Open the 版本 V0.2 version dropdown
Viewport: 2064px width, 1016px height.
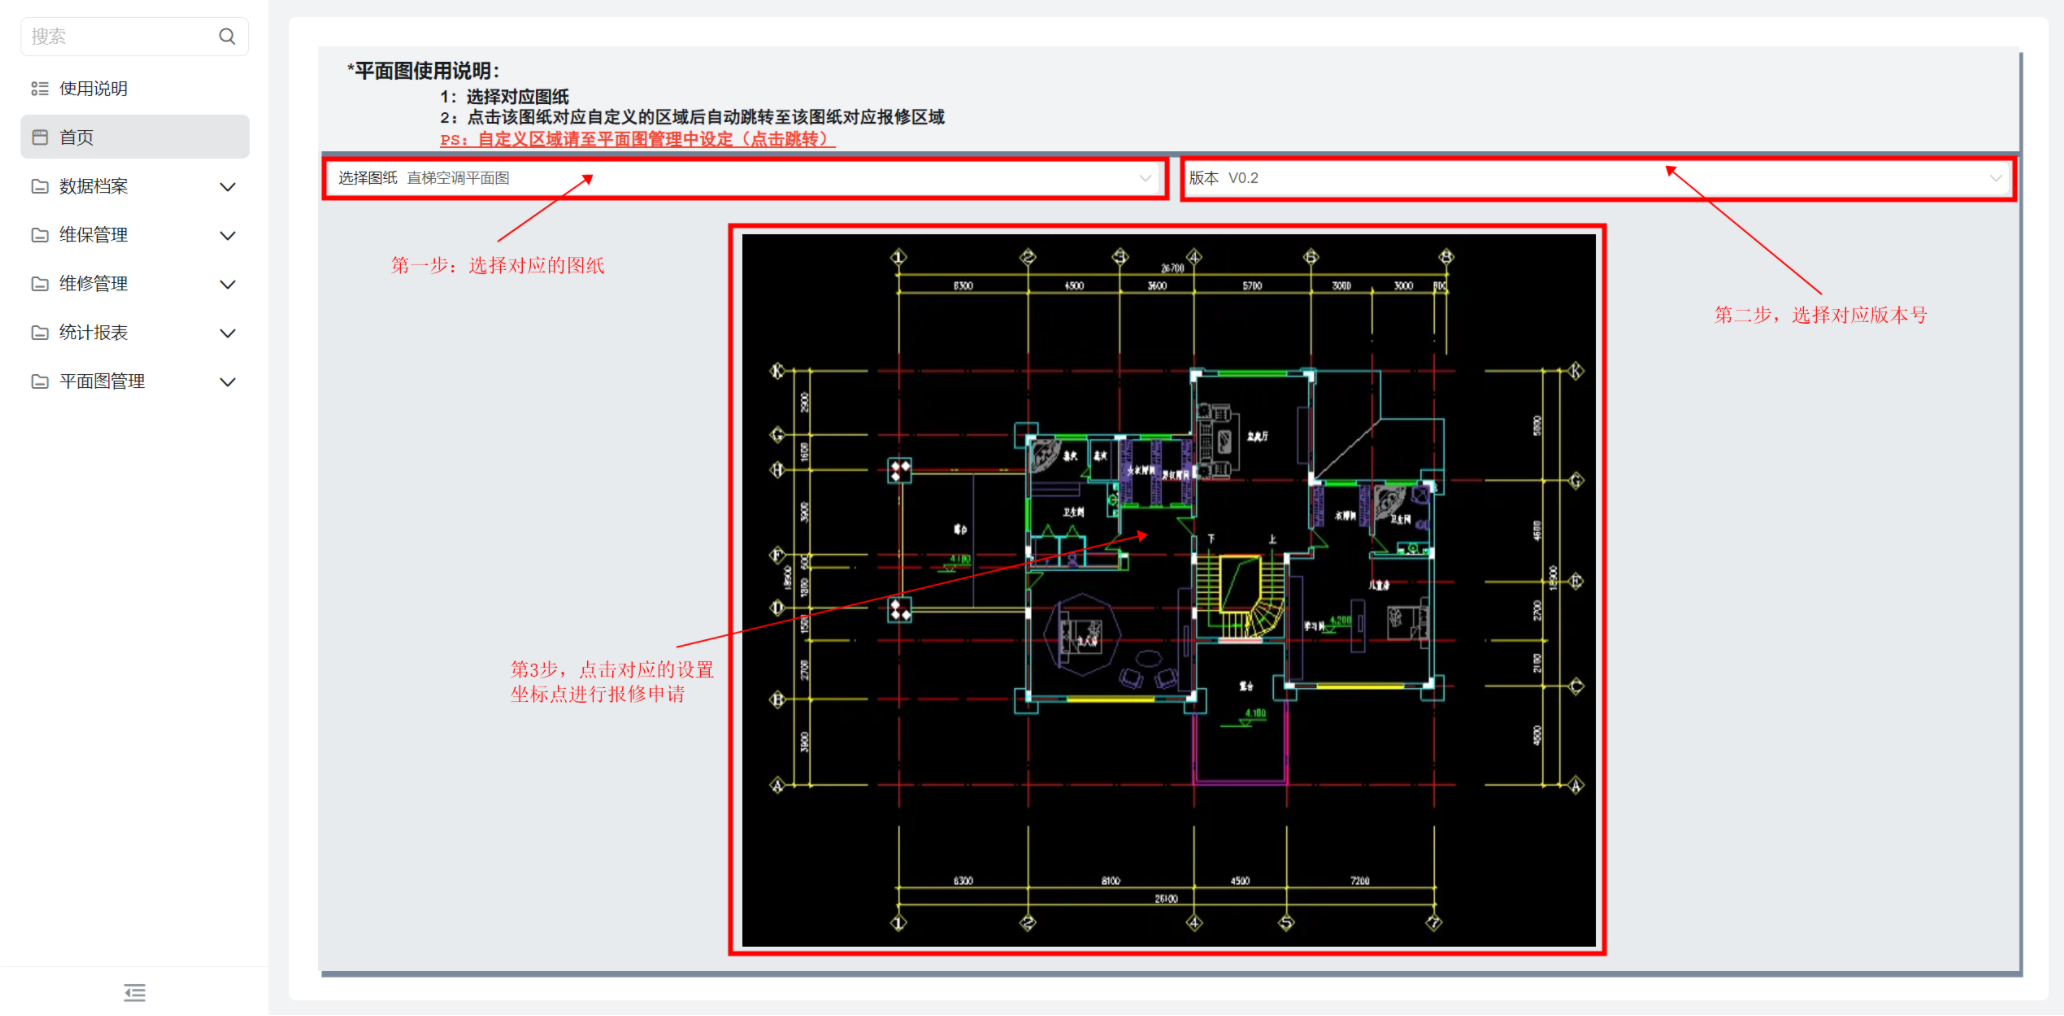(1598, 178)
